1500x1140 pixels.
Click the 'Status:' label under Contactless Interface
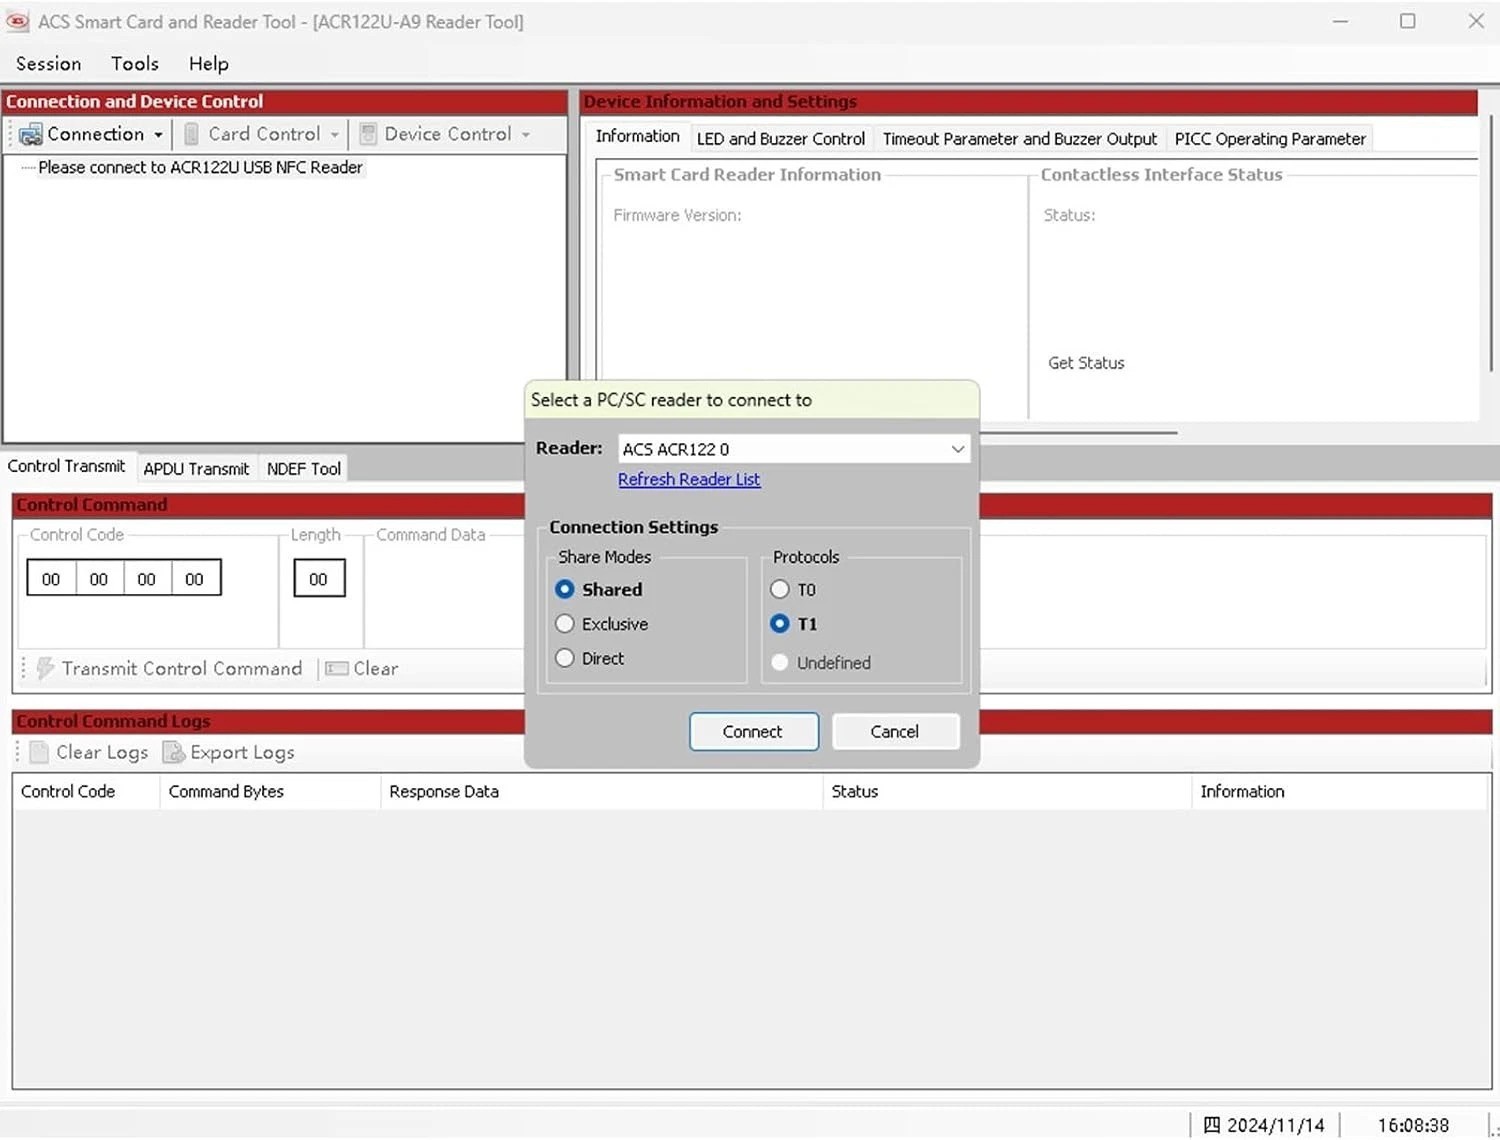pos(1069,215)
